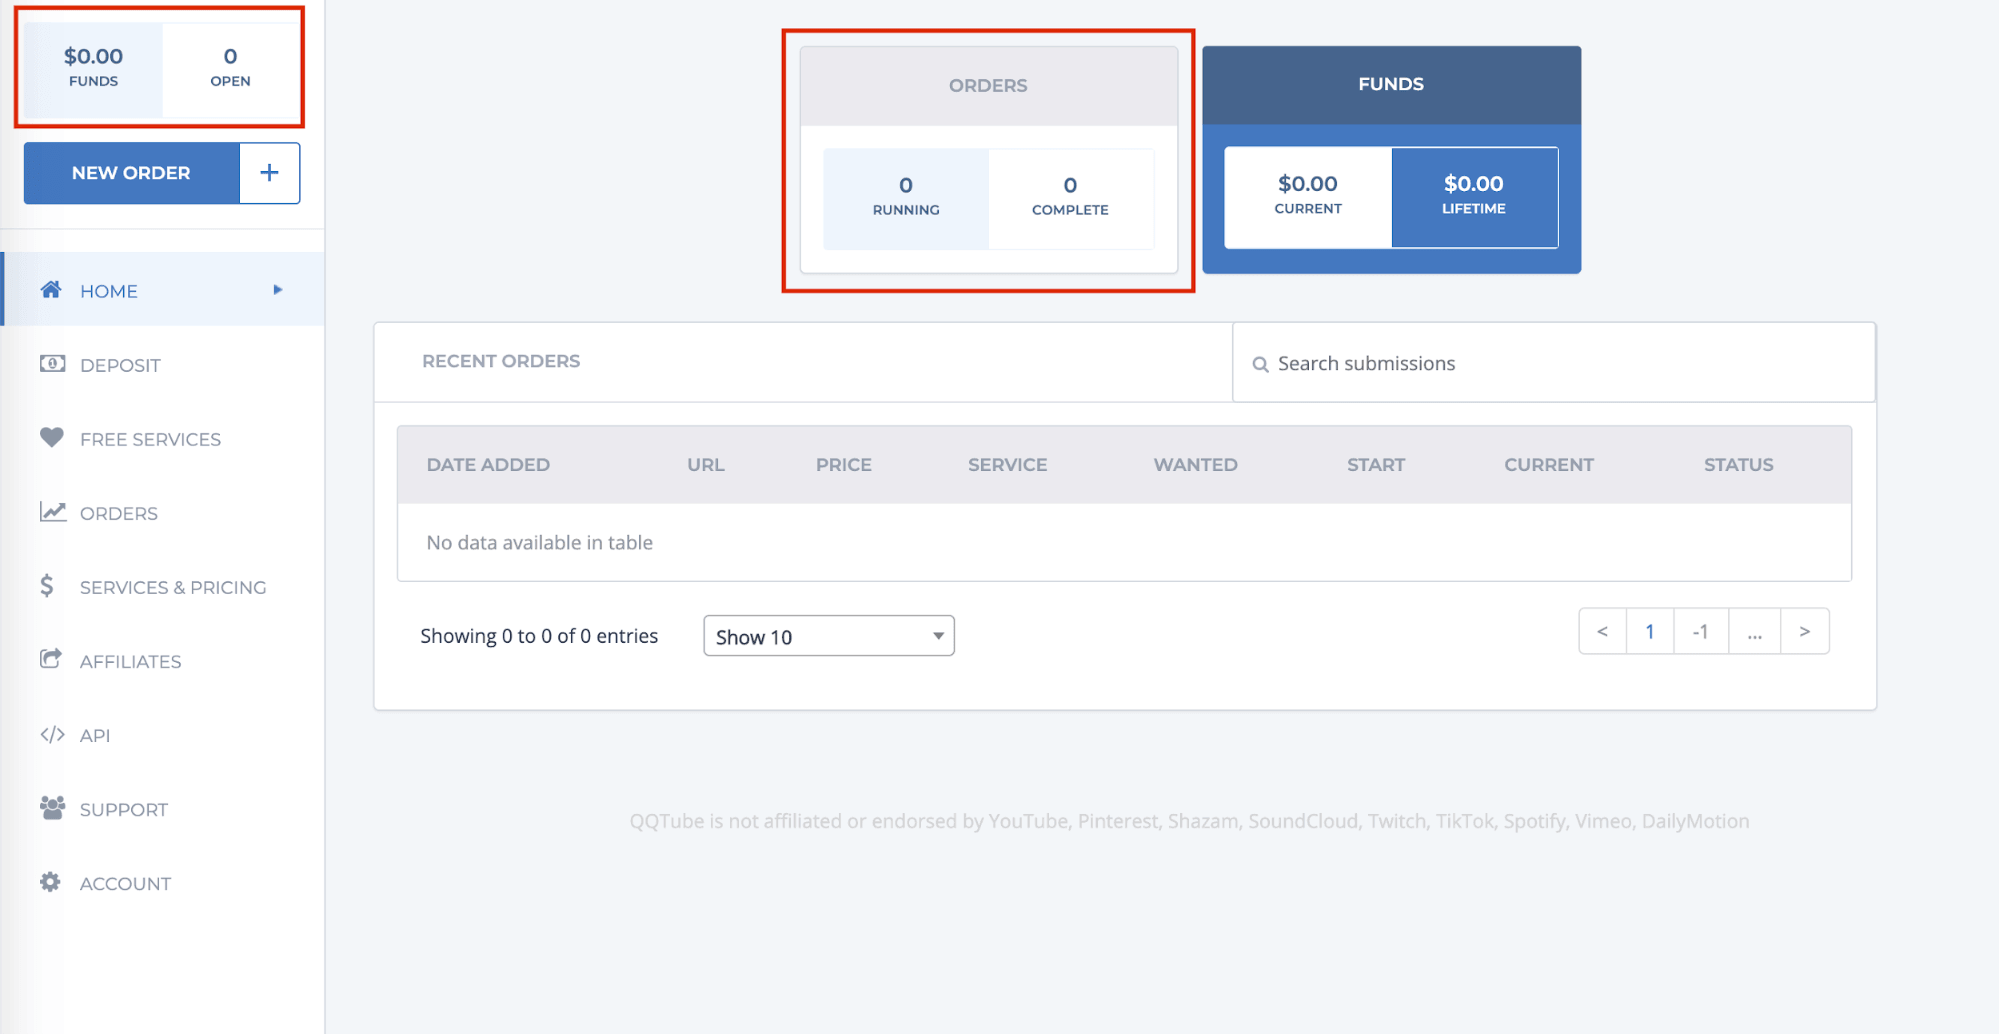The image size is (1999, 1034).
Task: Sort table by Status column
Action: point(1739,464)
